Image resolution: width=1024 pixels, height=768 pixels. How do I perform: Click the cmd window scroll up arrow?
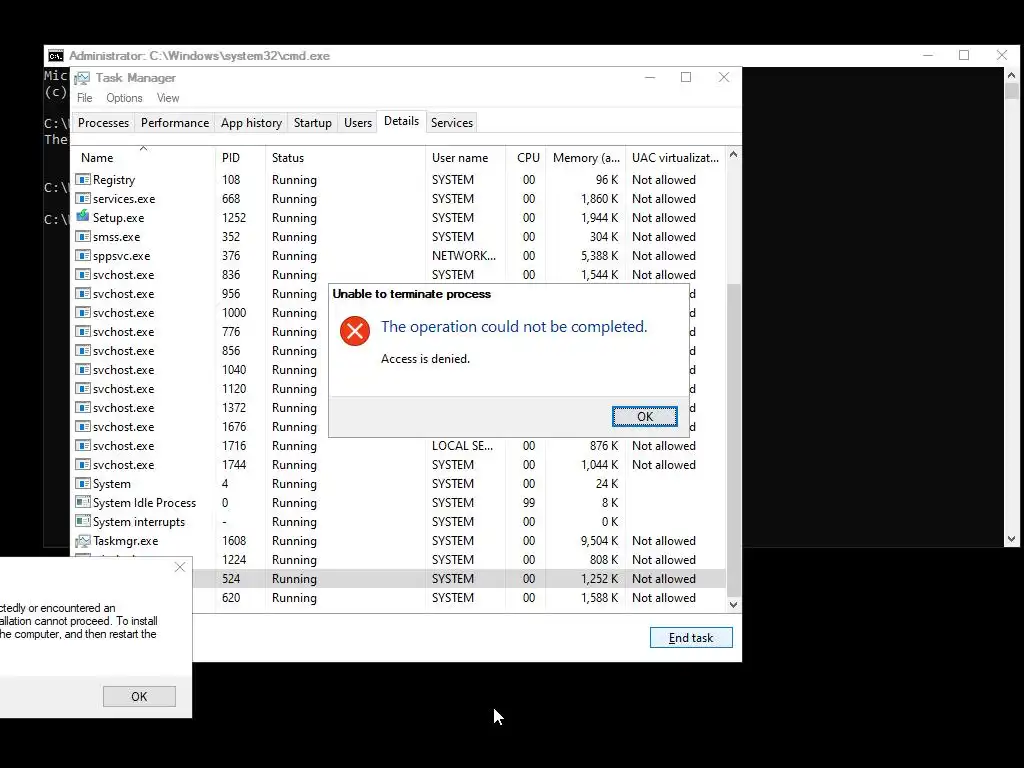[1011, 75]
